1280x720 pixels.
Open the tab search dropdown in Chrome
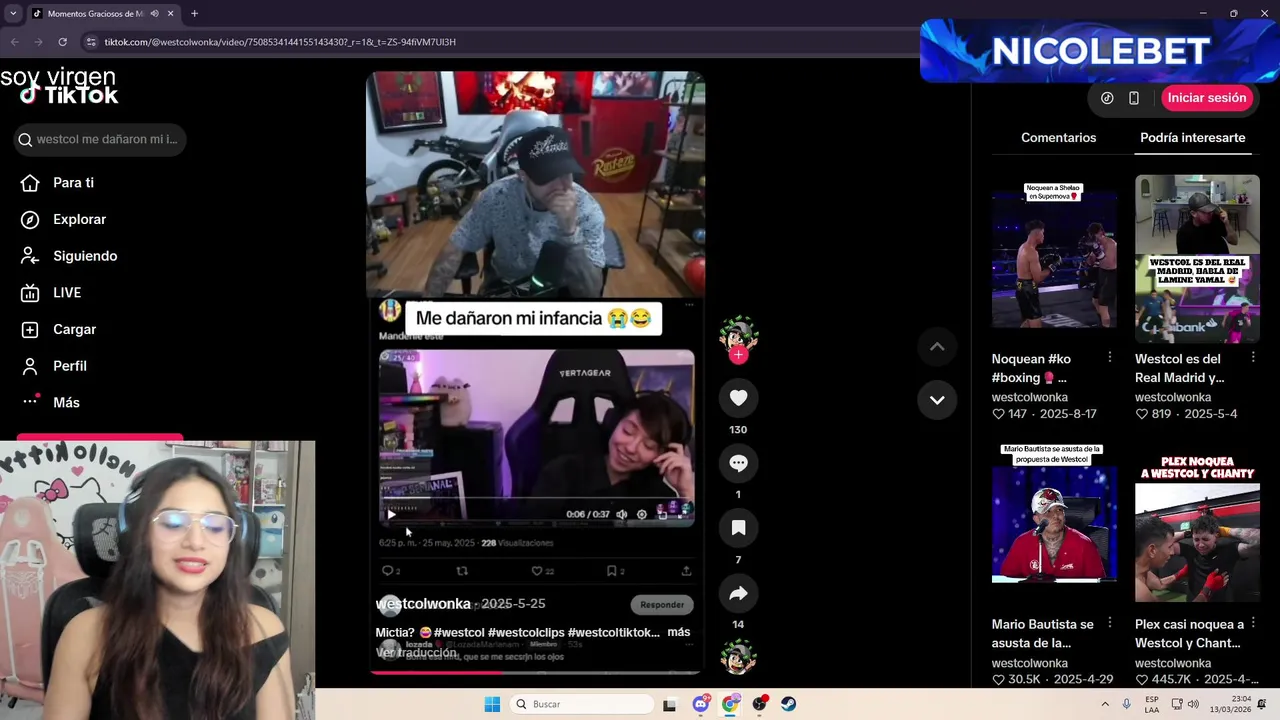[x=13, y=14]
